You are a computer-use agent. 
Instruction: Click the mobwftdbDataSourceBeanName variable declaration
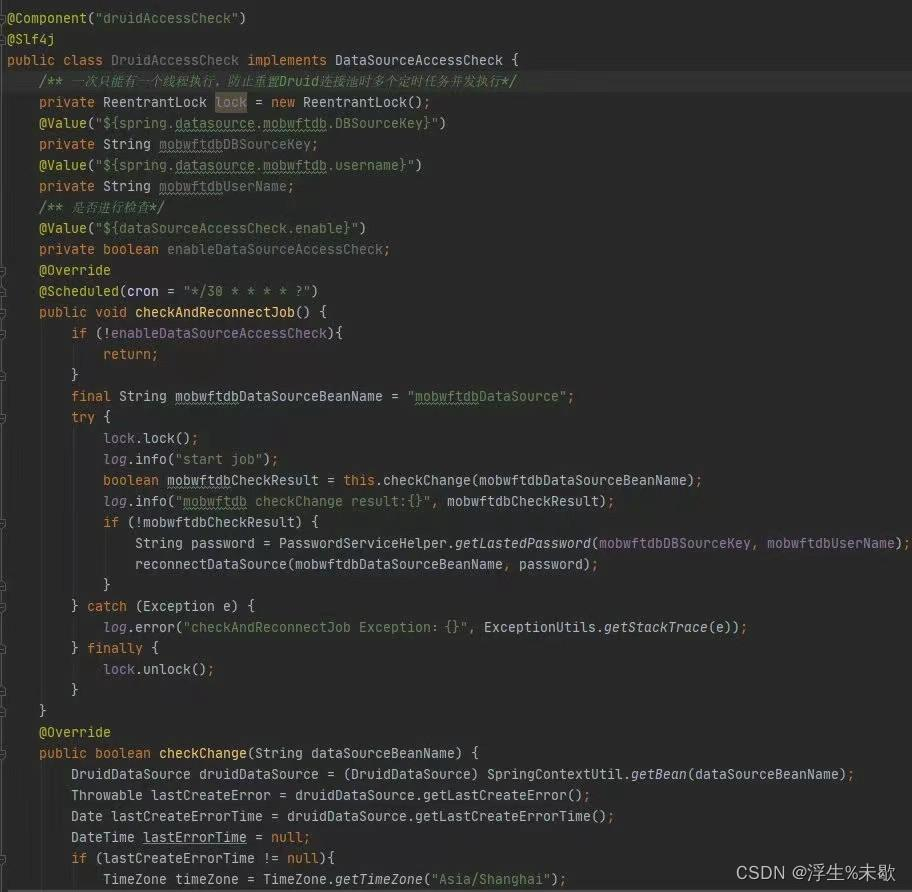point(279,397)
